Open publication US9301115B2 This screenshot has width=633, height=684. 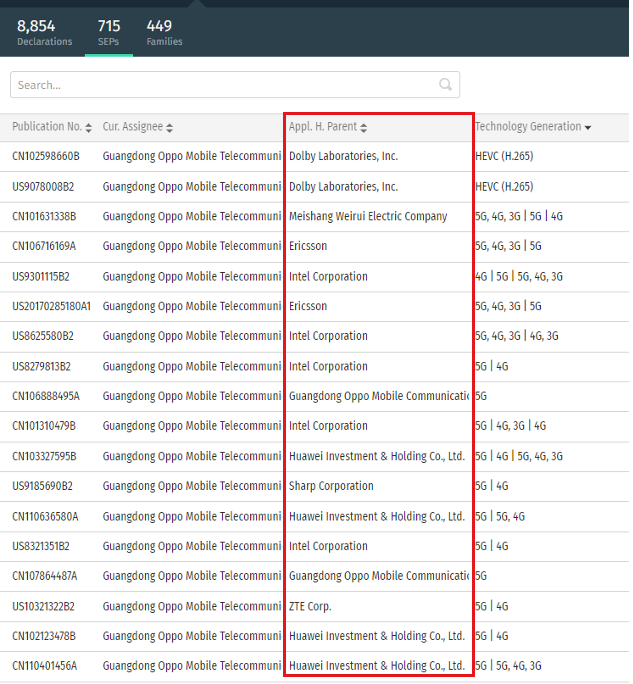(41, 277)
